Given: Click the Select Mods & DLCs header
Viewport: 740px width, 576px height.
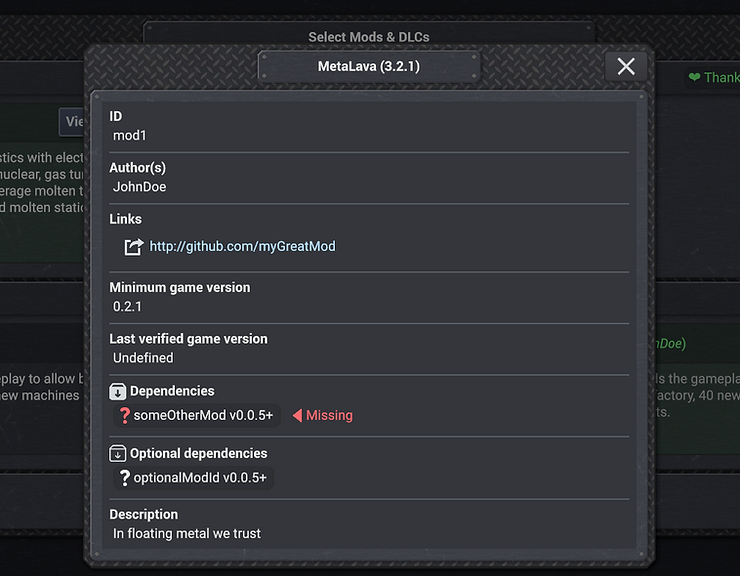Looking at the screenshot, I should (369, 37).
